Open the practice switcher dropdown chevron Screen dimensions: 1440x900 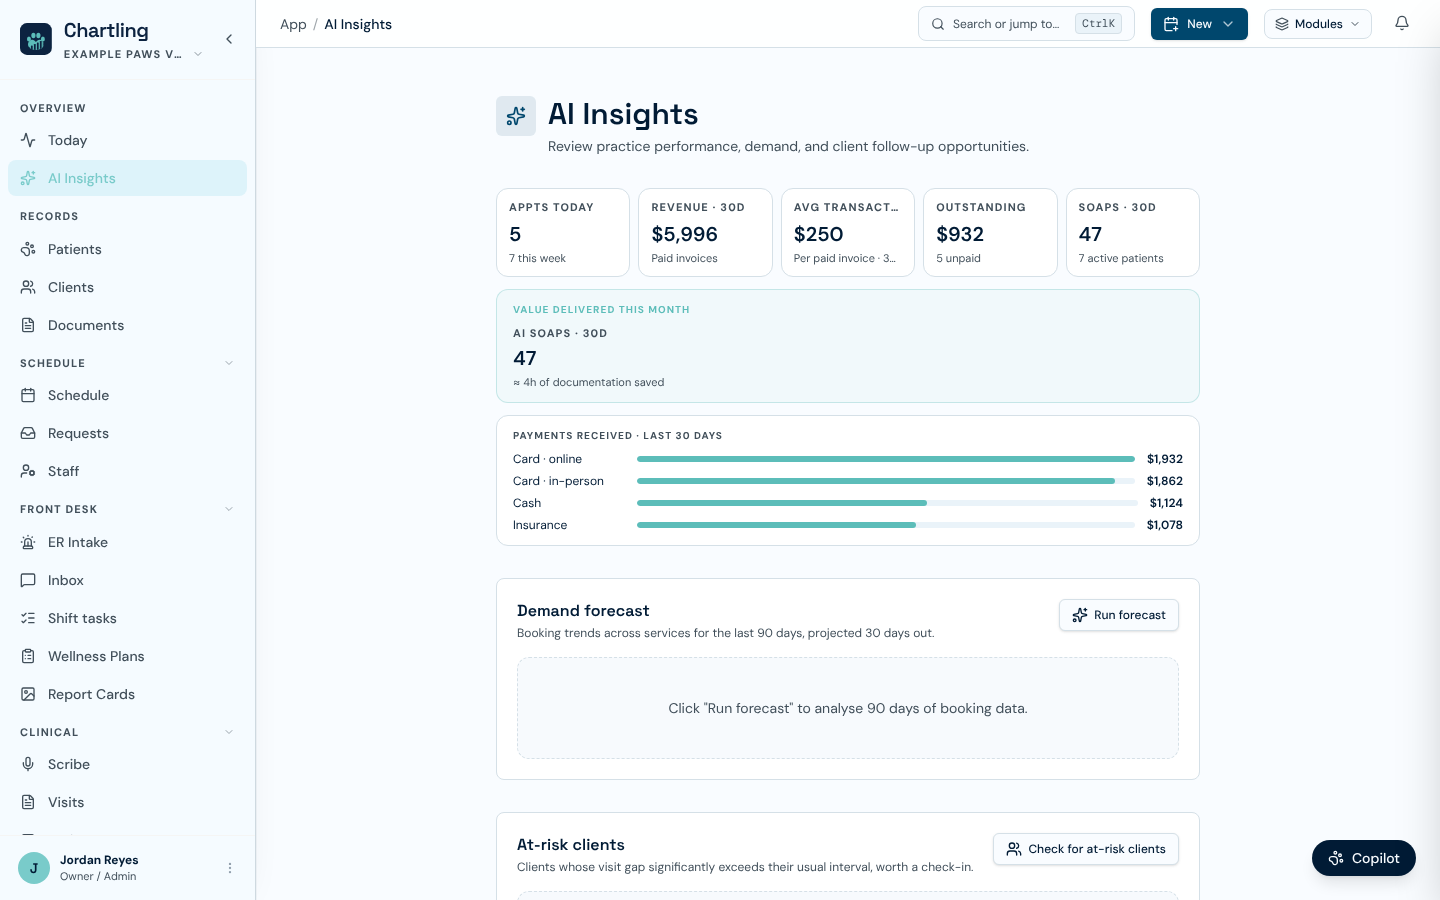[198, 54]
